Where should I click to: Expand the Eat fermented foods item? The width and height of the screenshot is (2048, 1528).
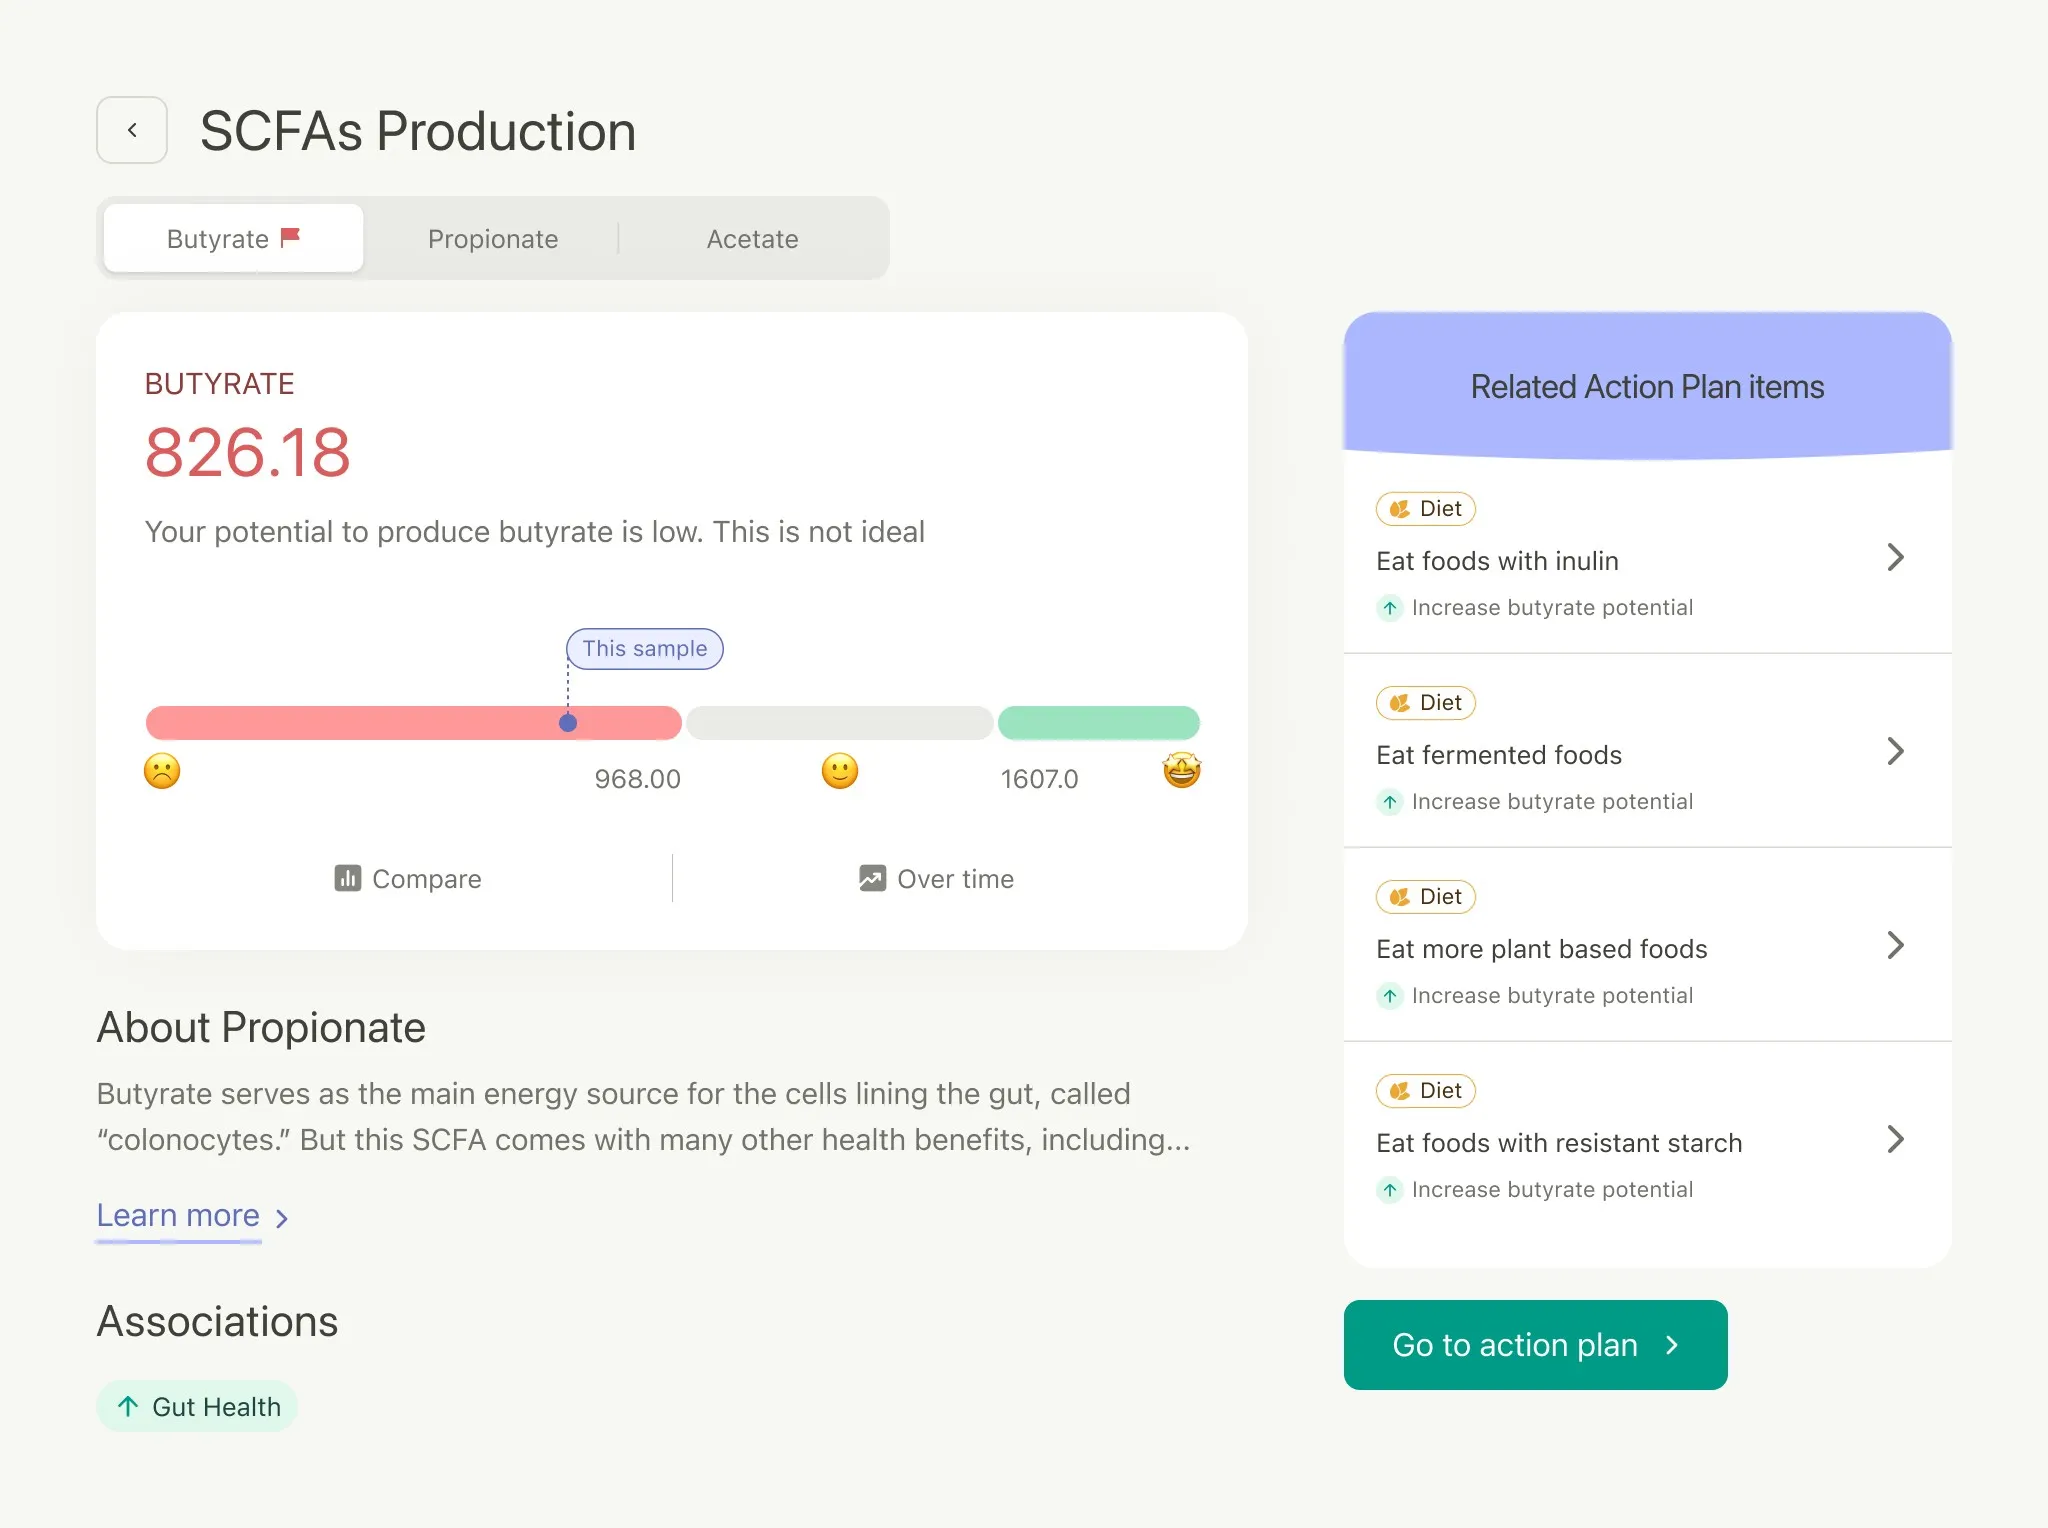coord(1897,751)
